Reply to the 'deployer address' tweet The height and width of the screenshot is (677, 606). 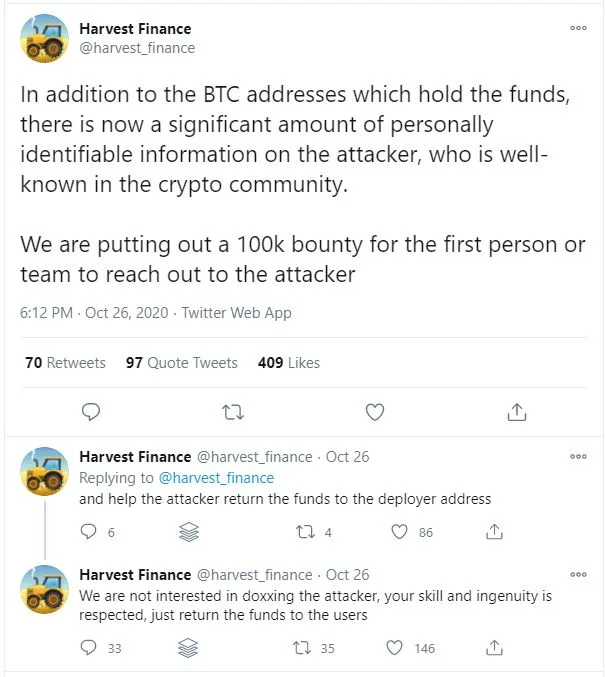click(x=90, y=532)
